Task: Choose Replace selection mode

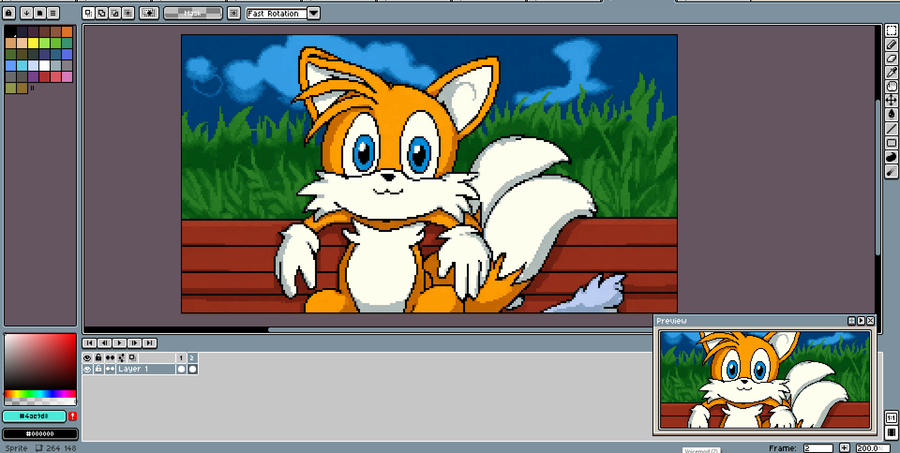Action: pyautogui.click(x=88, y=13)
